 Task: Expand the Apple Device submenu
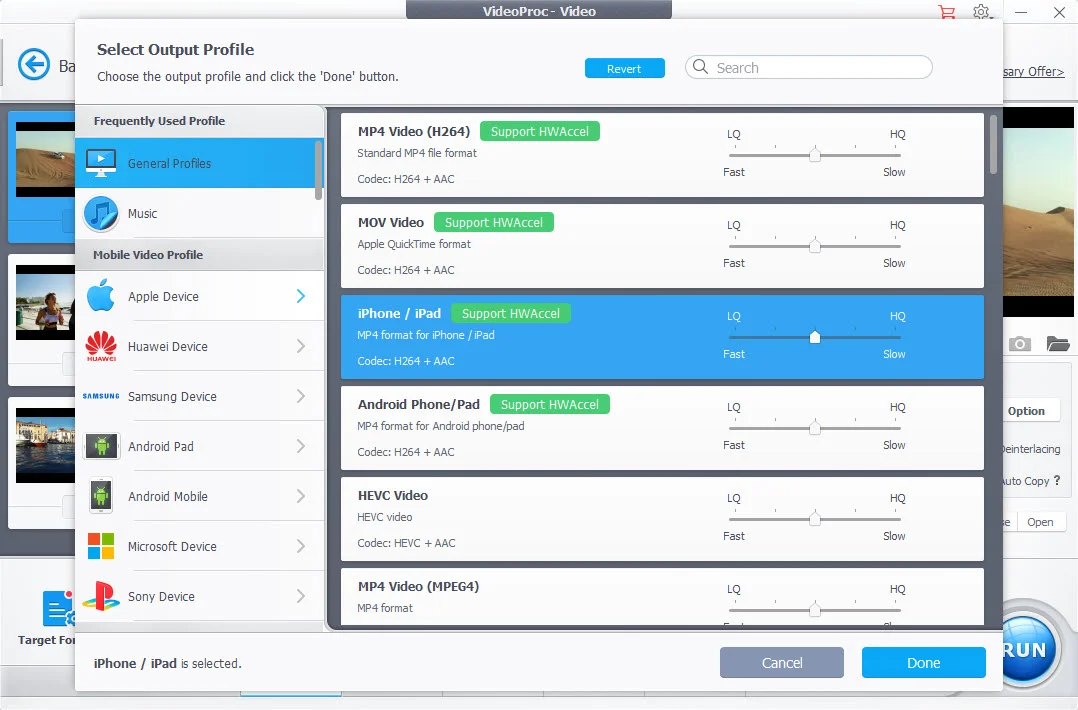pos(300,295)
